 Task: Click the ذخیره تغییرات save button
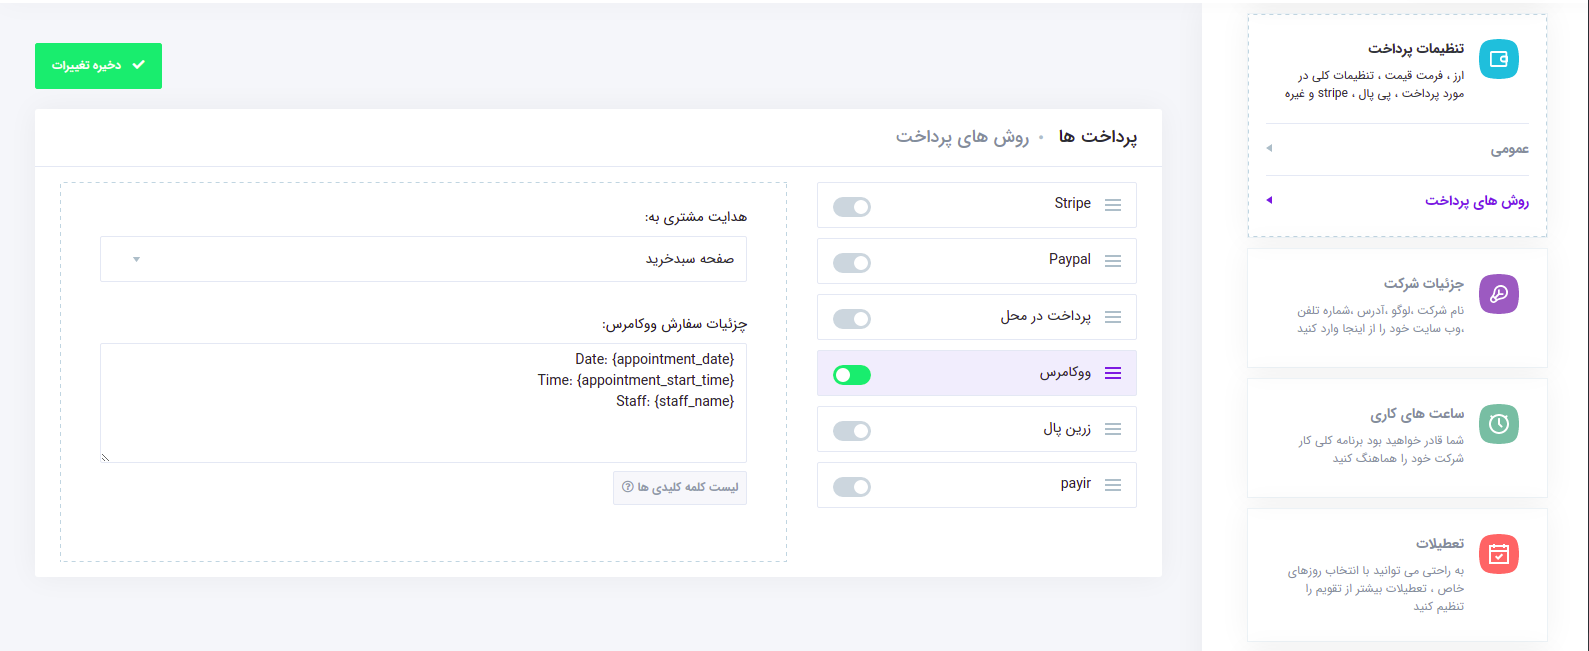[x=98, y=66]
